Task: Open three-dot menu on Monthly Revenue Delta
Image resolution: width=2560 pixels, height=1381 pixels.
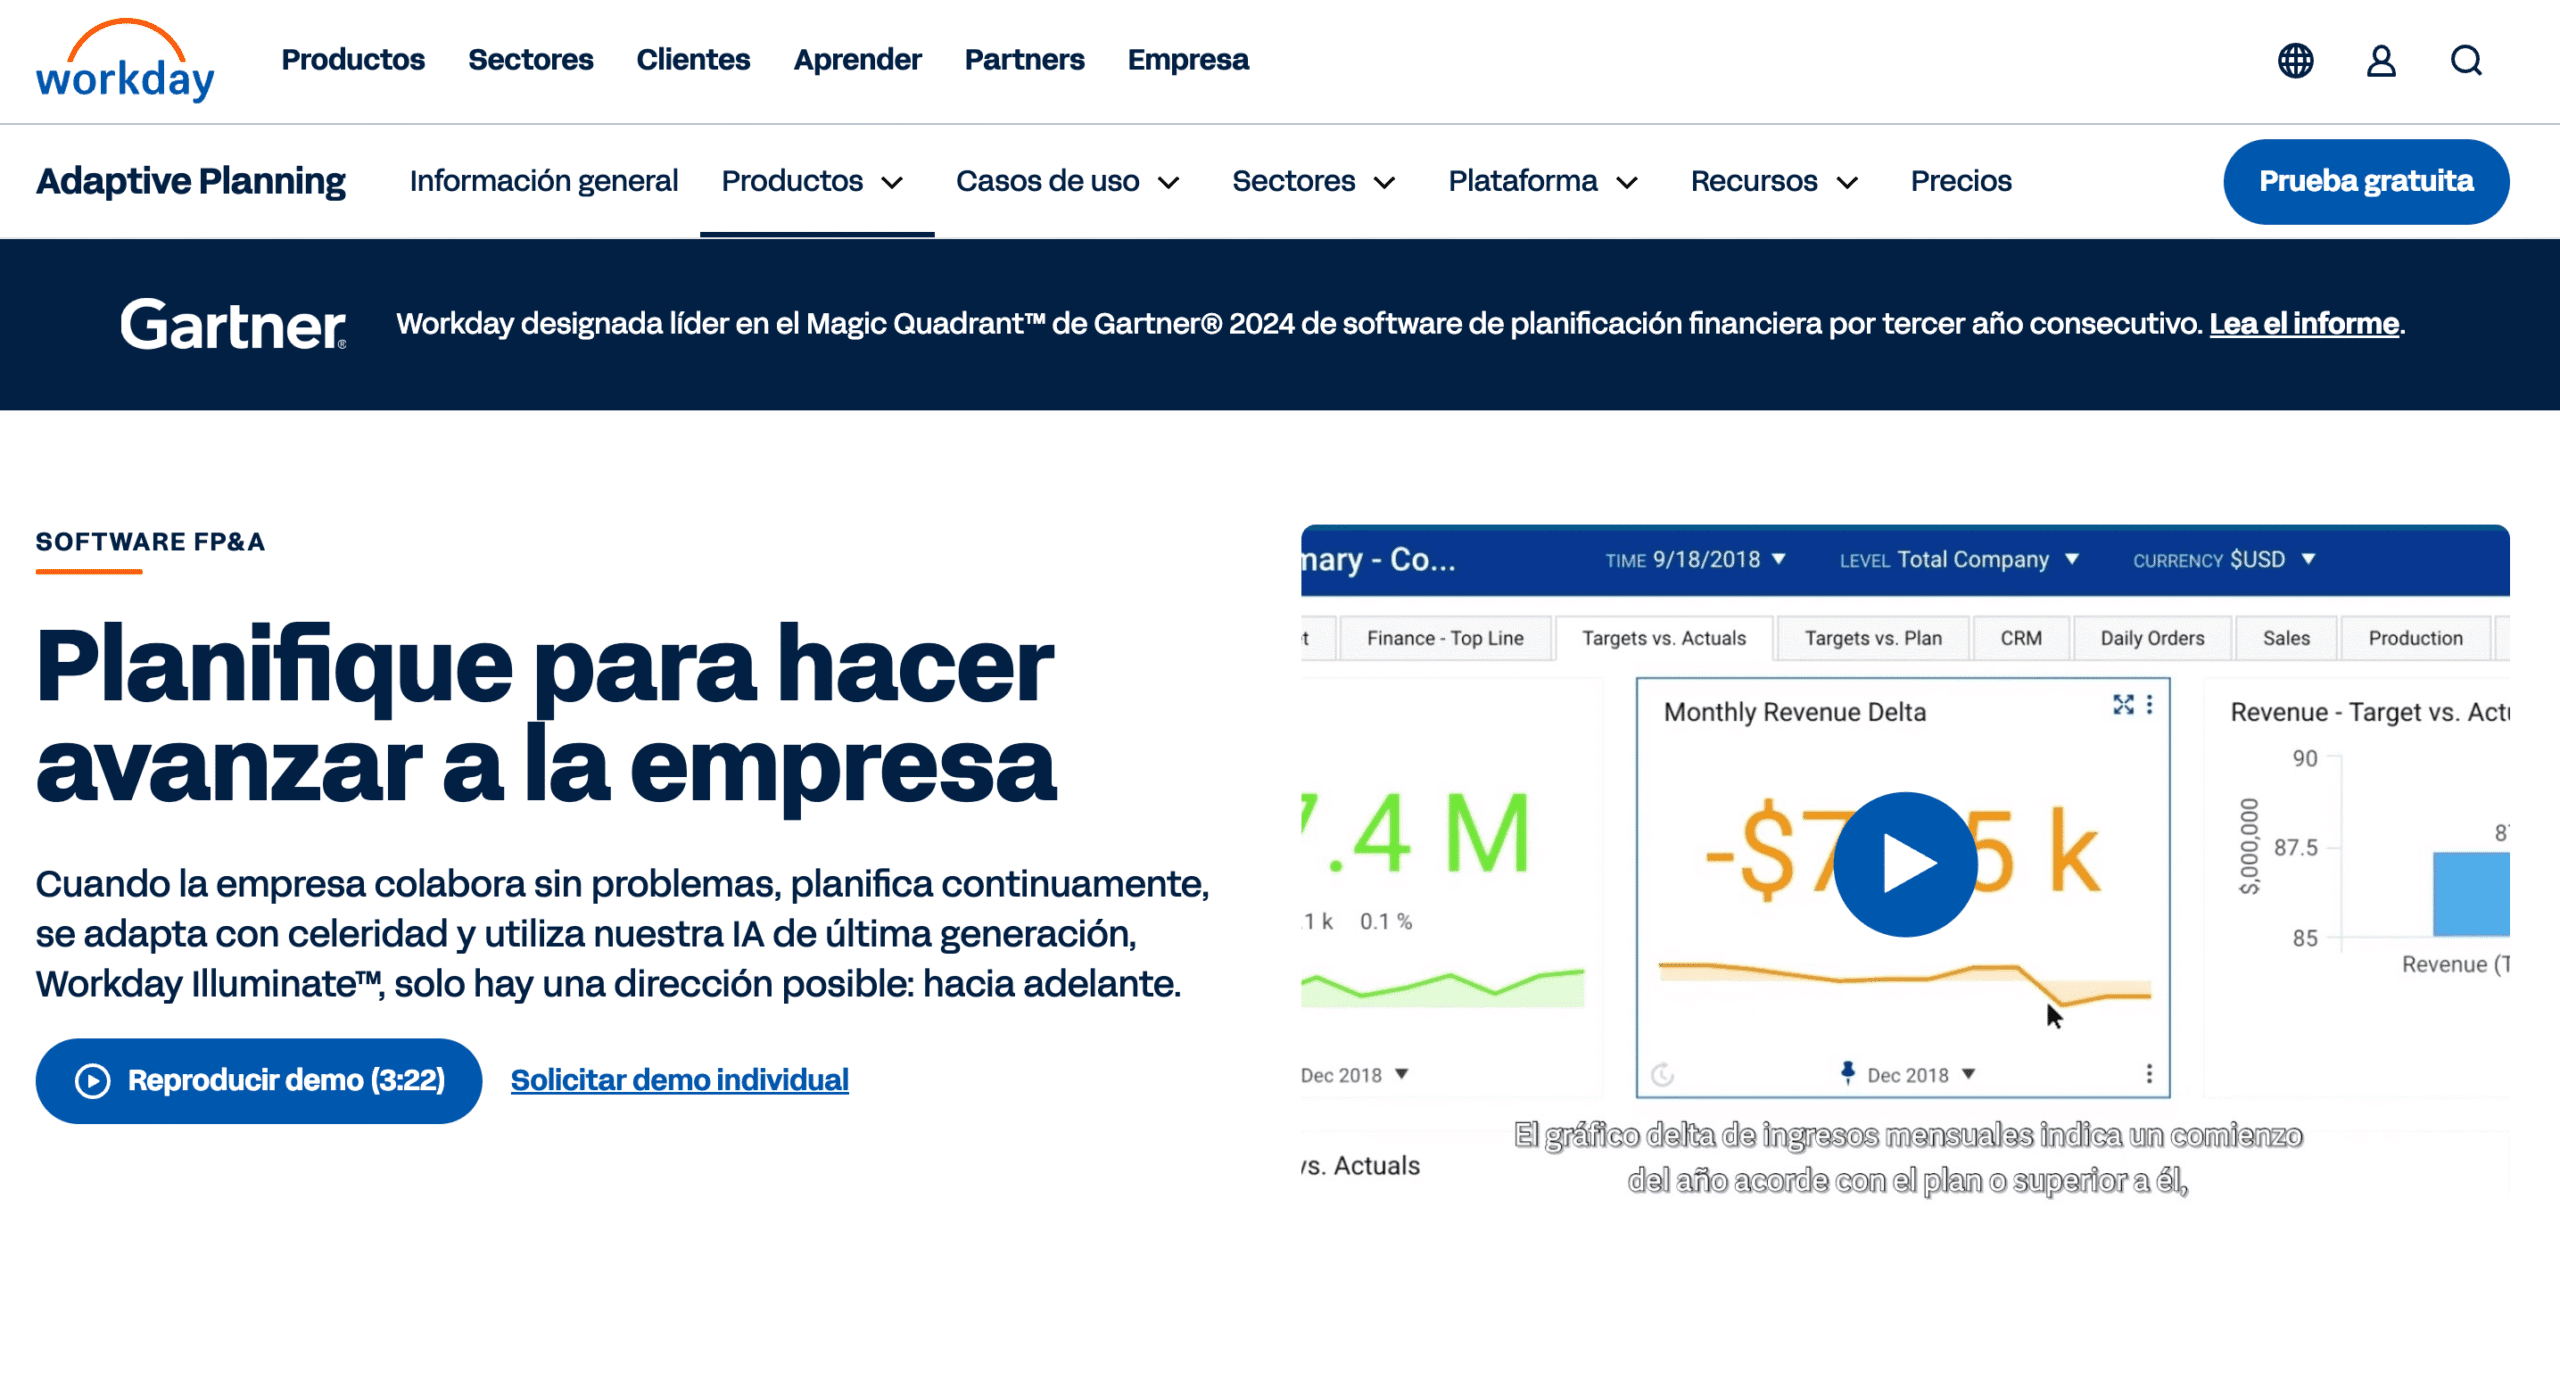Action: point(2149,705)
